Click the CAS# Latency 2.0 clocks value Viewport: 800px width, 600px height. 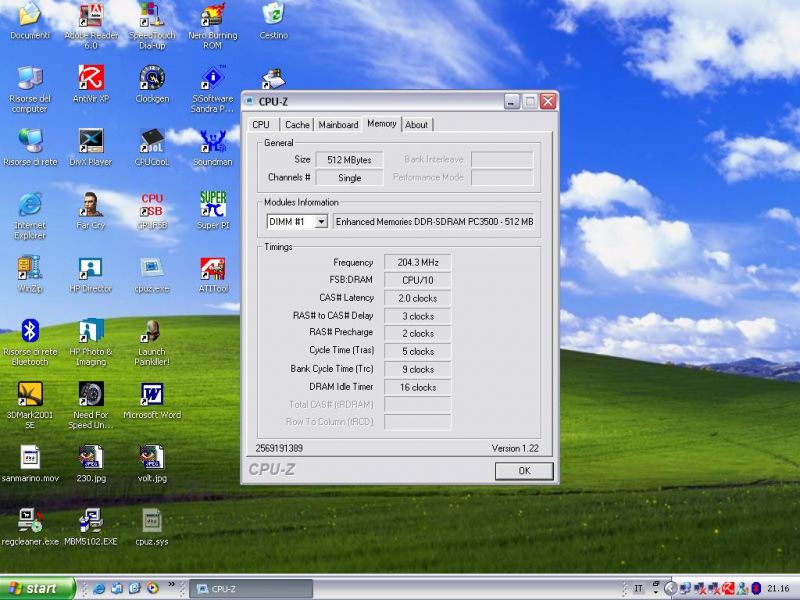[x=418, y=298]
